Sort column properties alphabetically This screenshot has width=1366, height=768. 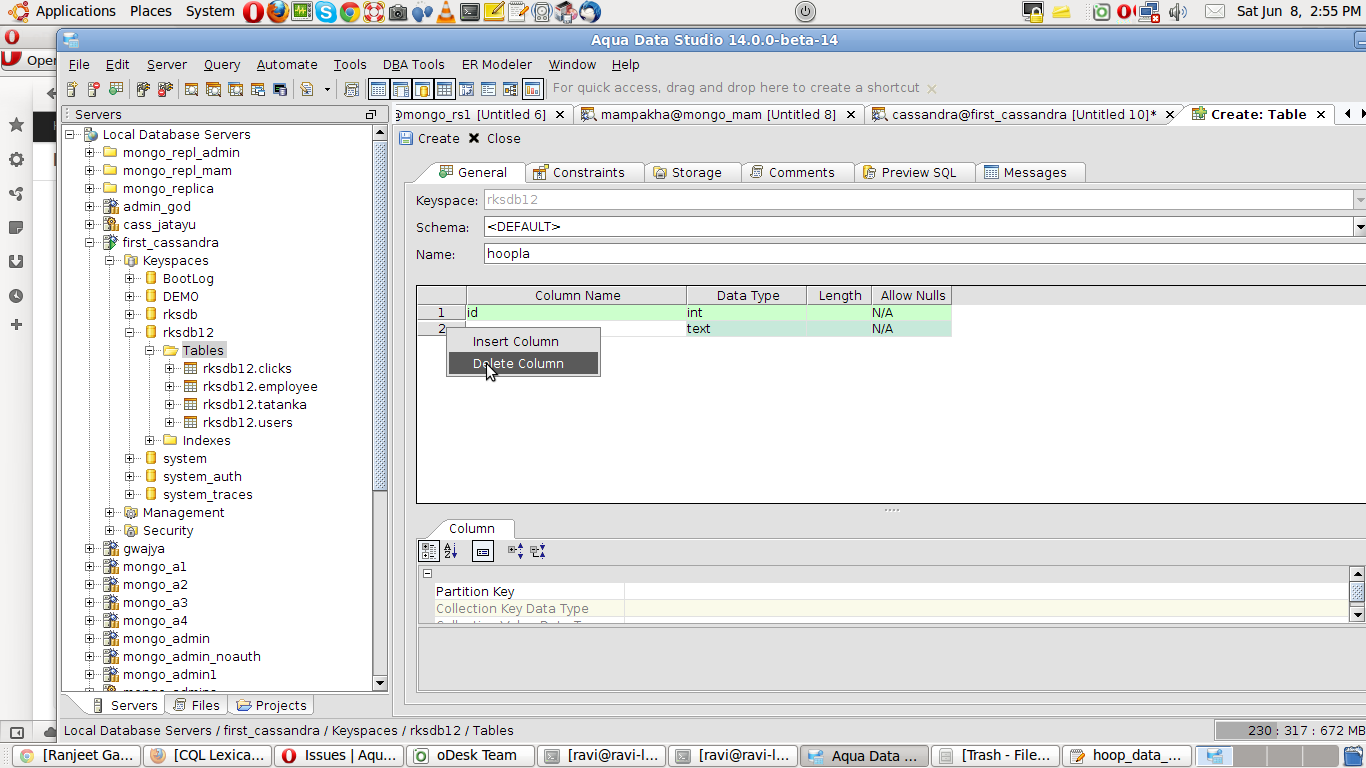pos(451,551)
